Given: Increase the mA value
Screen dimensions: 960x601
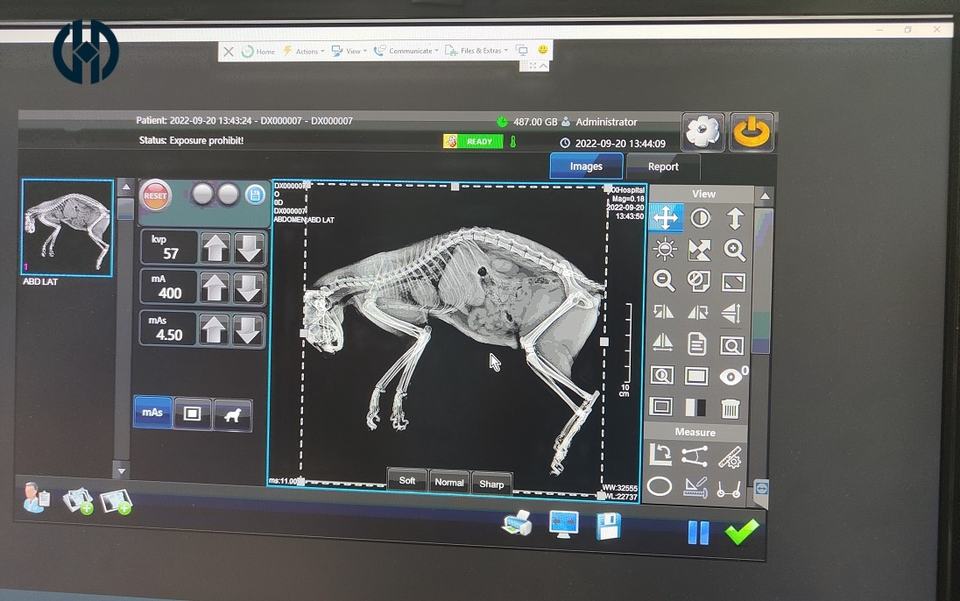Looking at the screenshot, I should 215,288.
